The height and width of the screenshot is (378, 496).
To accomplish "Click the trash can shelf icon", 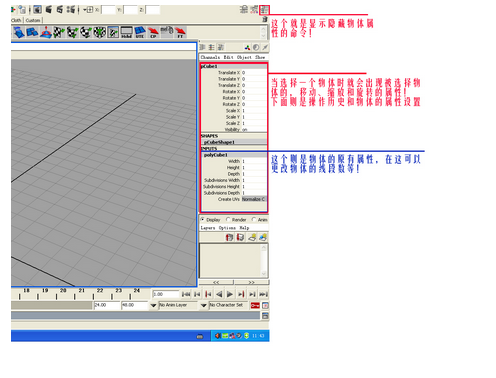I will (x=265, y=20).
